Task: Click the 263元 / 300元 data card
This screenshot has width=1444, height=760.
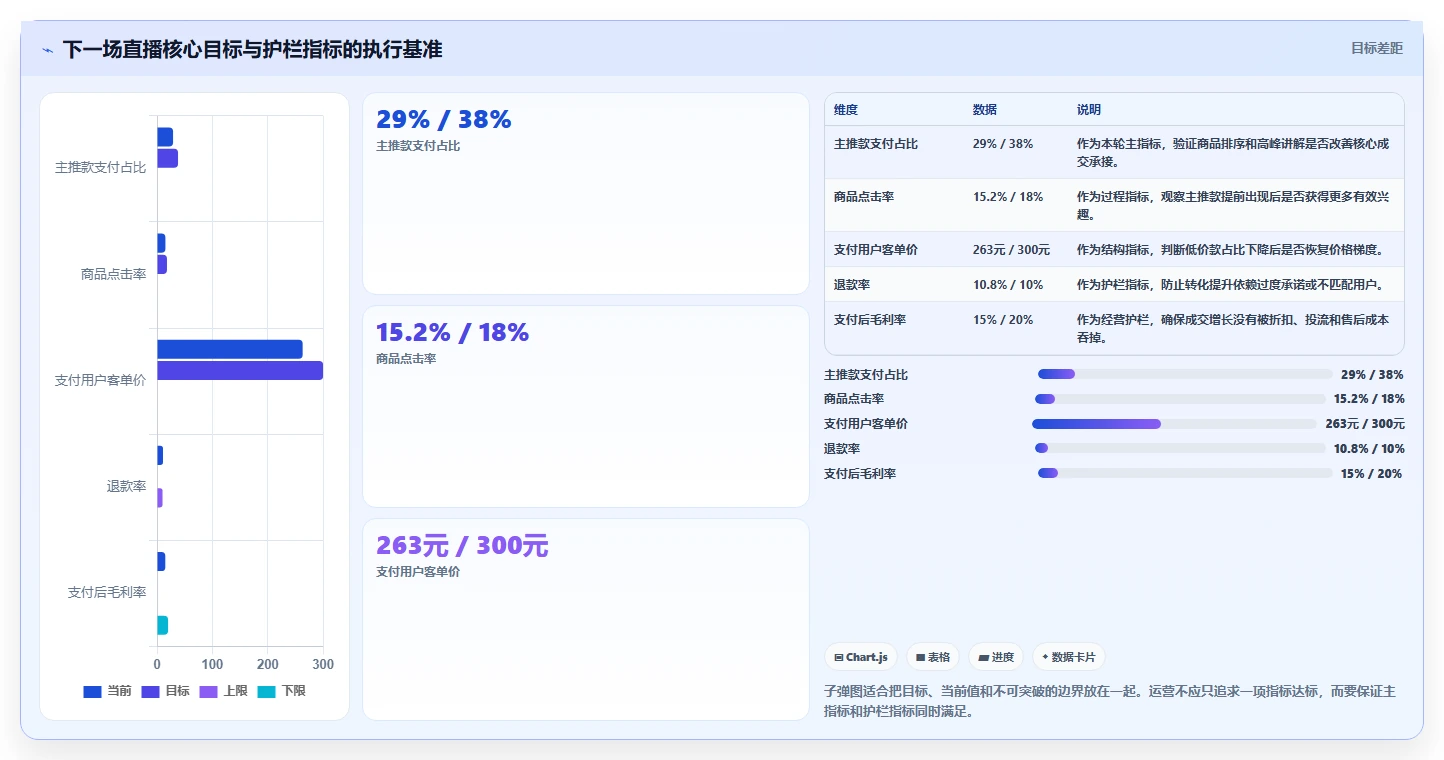Action: (x=585, y=619)
